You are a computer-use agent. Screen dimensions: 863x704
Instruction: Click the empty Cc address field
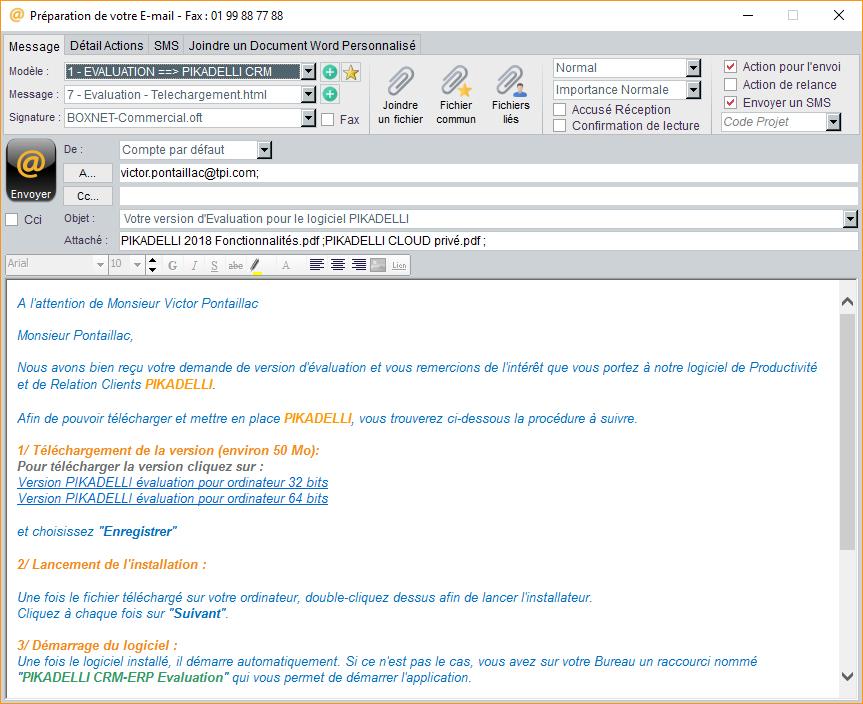(x=489, y=196)
